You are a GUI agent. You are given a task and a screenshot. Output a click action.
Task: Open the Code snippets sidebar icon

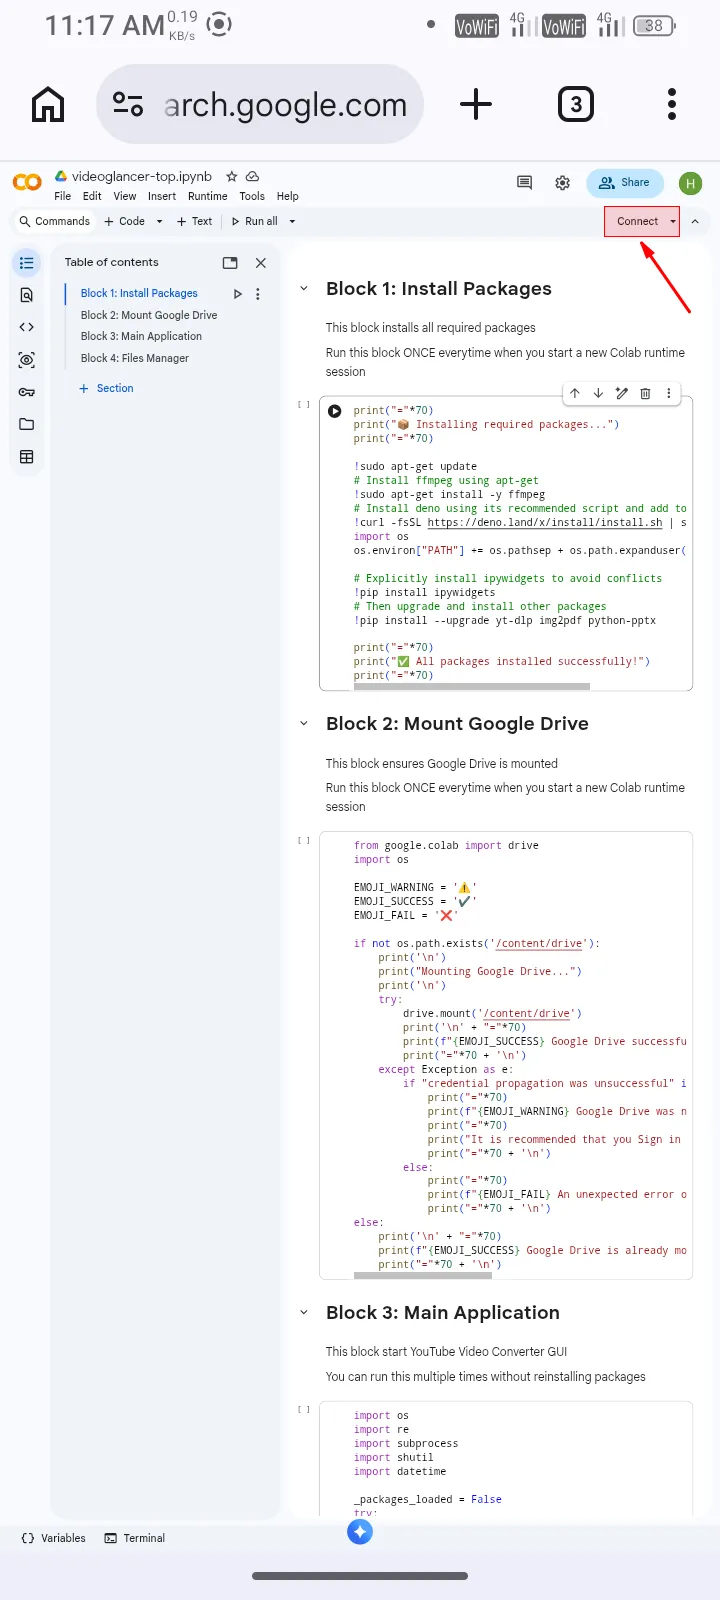tap(27, 327)
